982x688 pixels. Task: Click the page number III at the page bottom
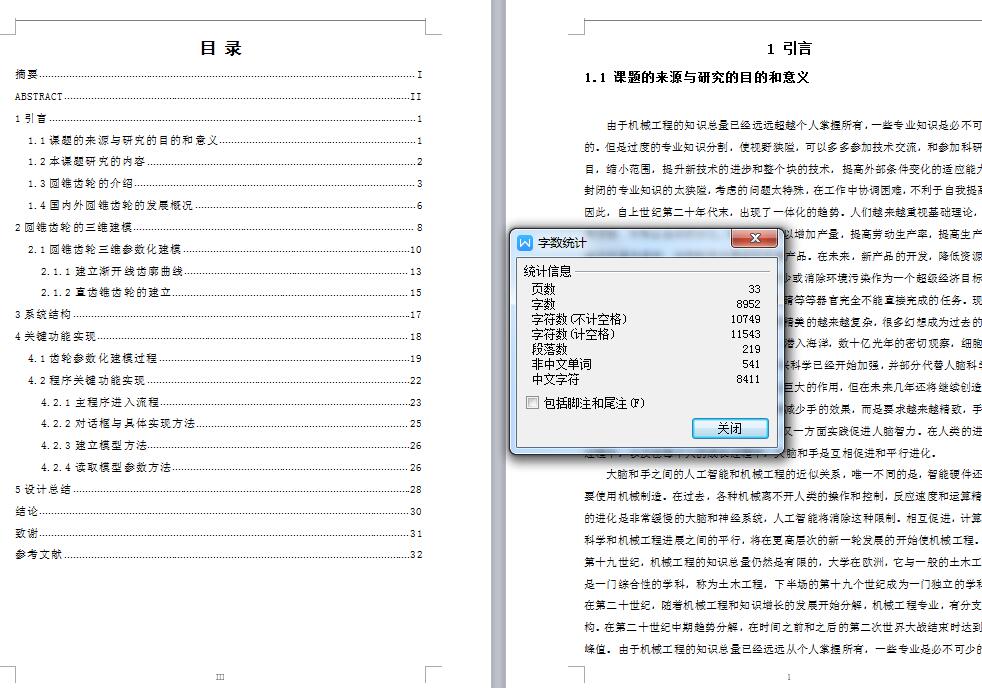pos(219,677)
